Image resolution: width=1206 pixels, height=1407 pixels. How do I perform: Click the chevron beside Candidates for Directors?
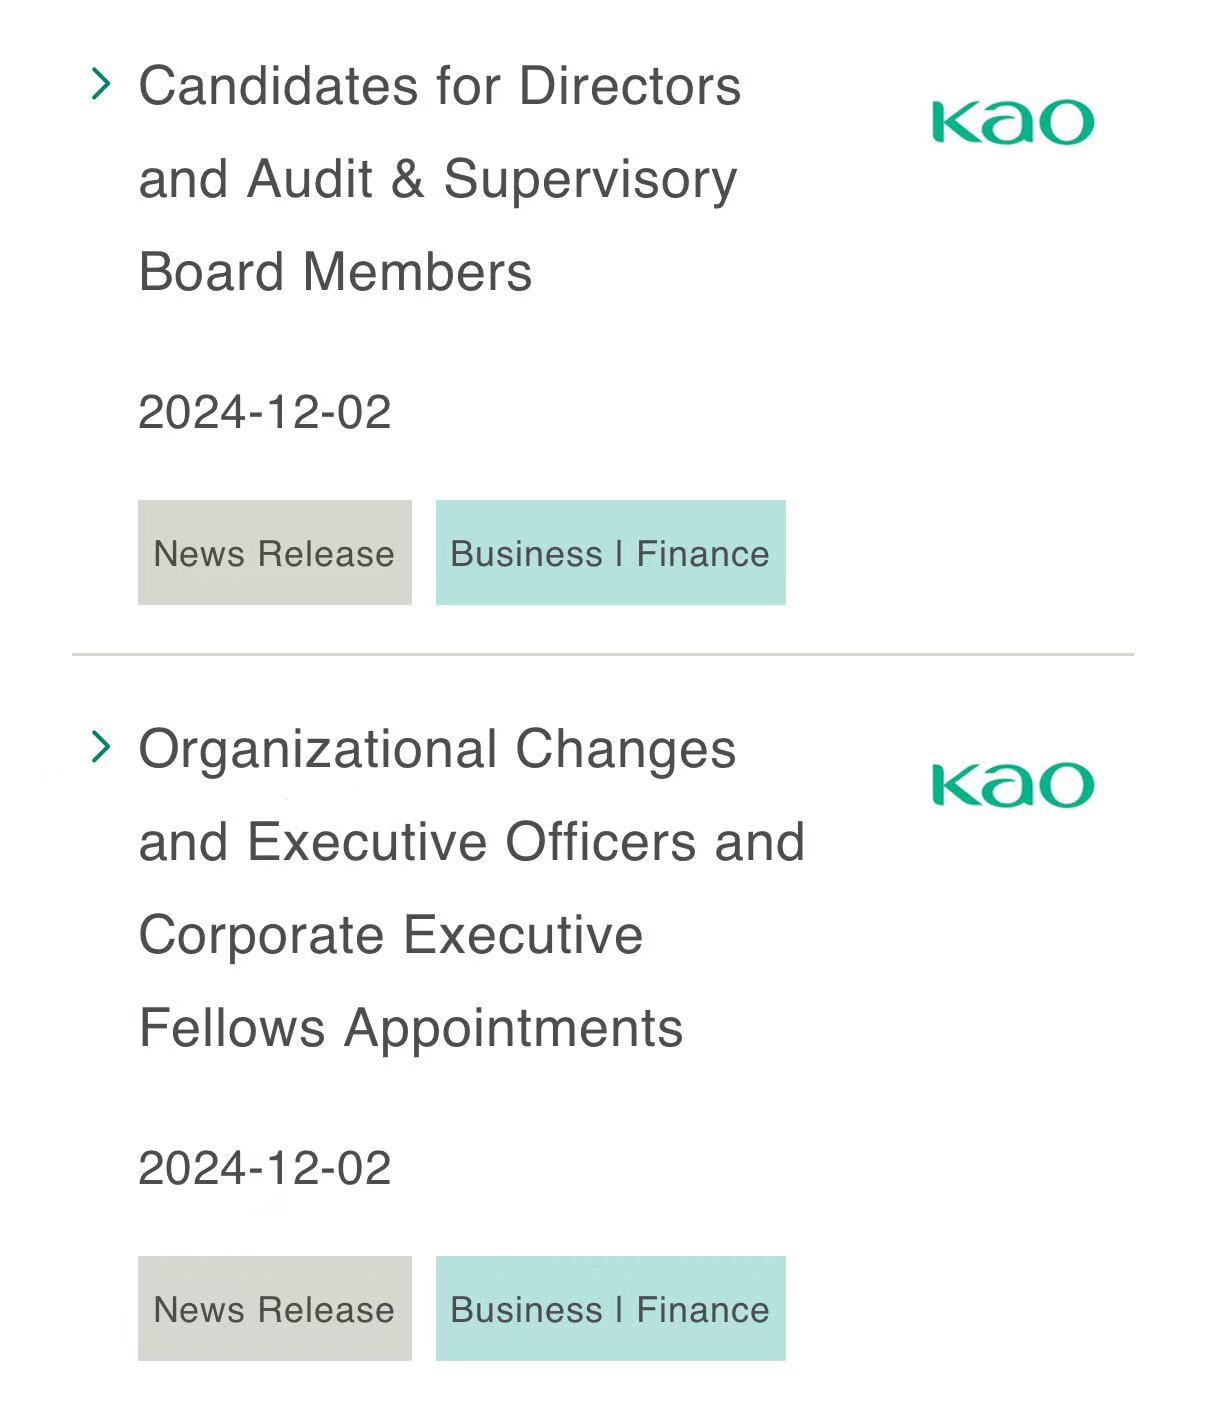tap(101, 84)
